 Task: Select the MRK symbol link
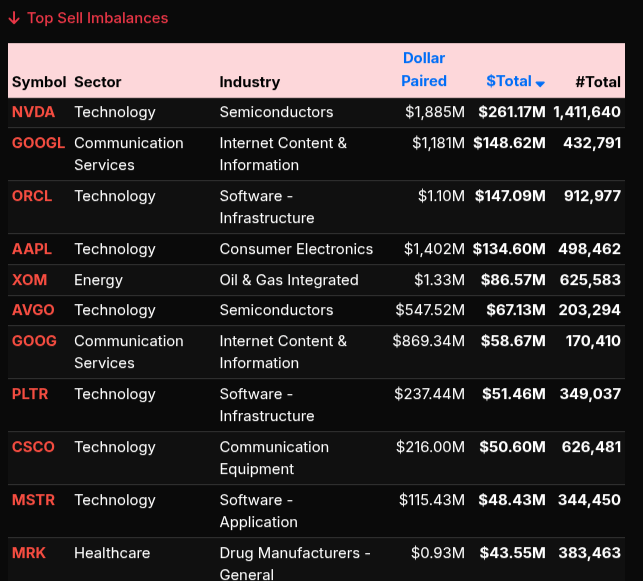29,553
